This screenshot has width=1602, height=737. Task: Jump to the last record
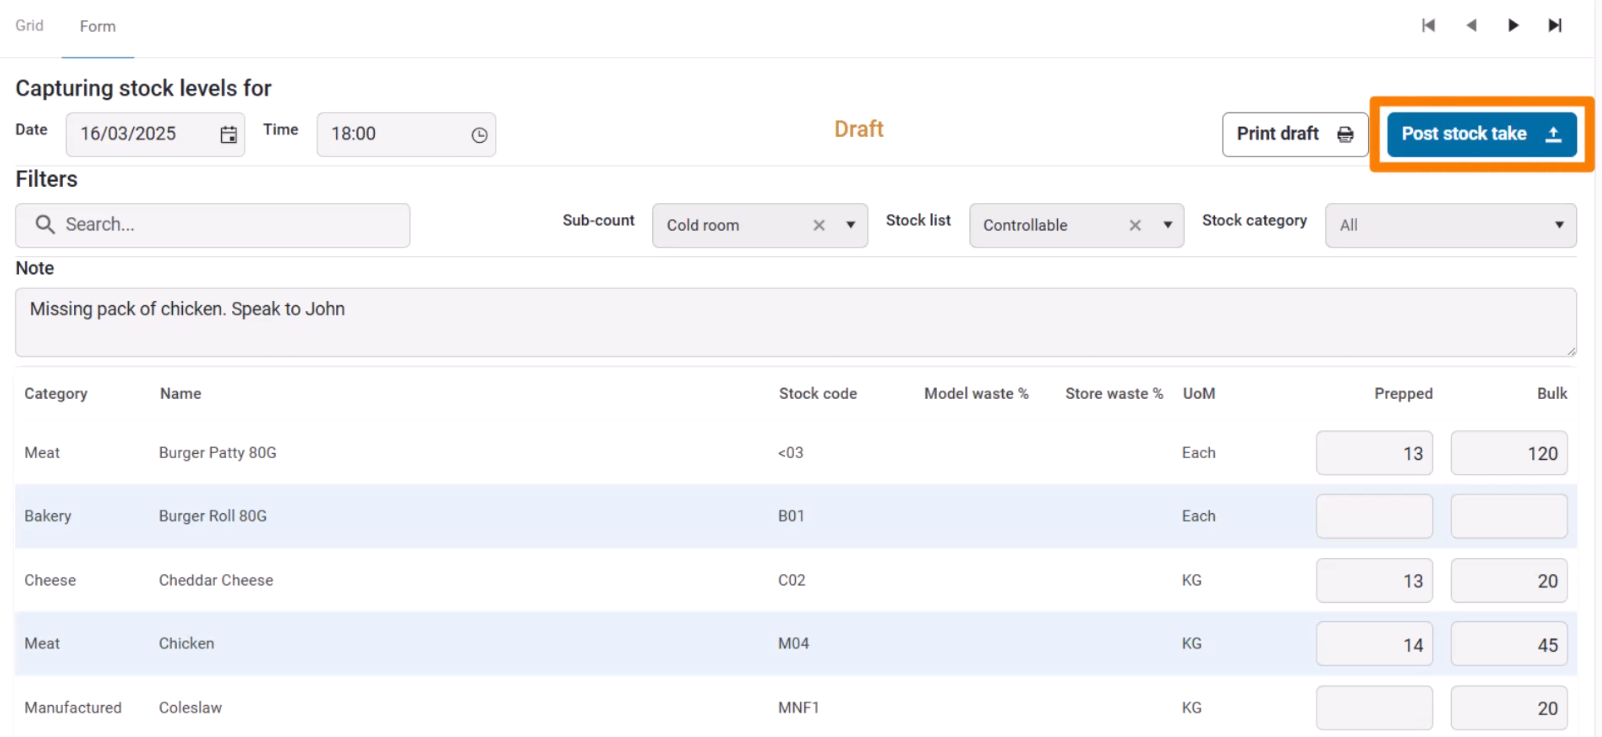[x=1555, y=26]
